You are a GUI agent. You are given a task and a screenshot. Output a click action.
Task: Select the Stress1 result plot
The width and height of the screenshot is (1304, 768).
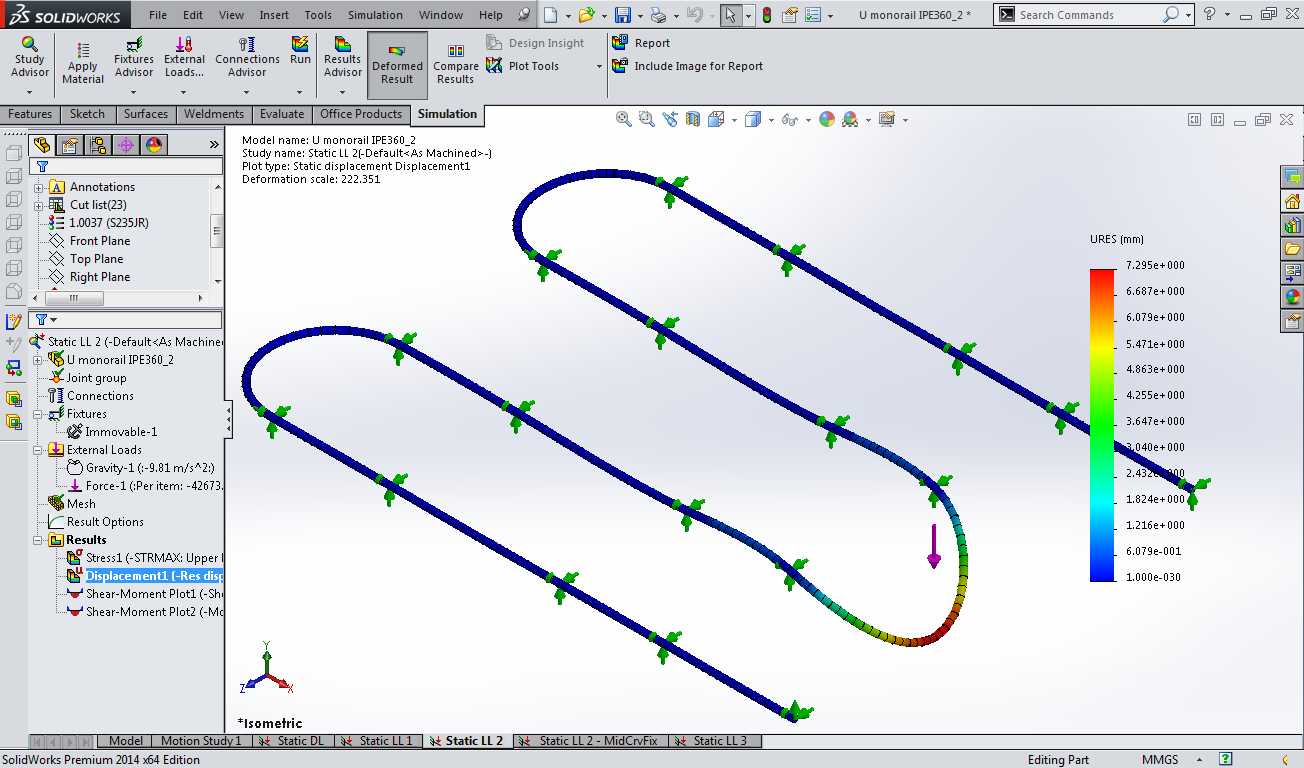tap(145, 558)
